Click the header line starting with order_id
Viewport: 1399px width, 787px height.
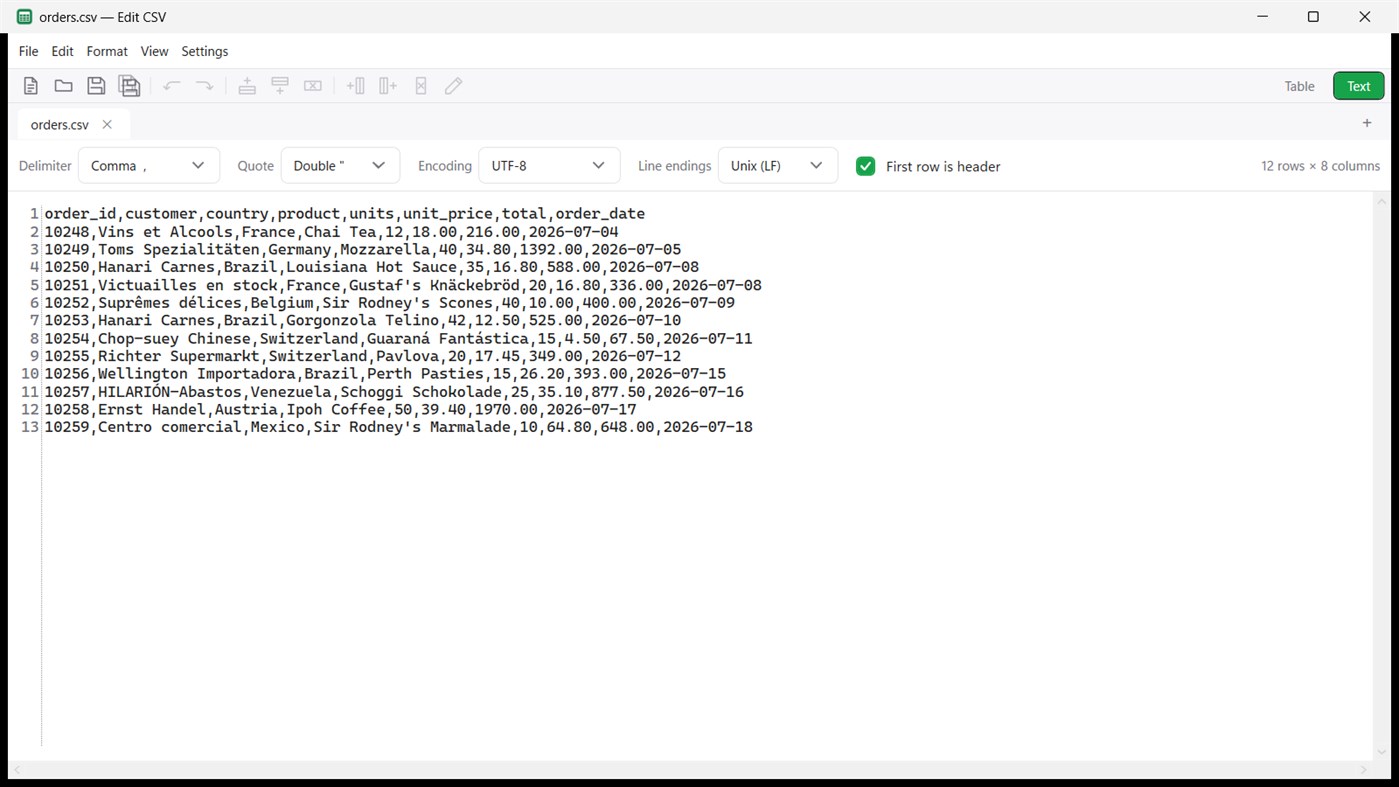click(345, 214)
